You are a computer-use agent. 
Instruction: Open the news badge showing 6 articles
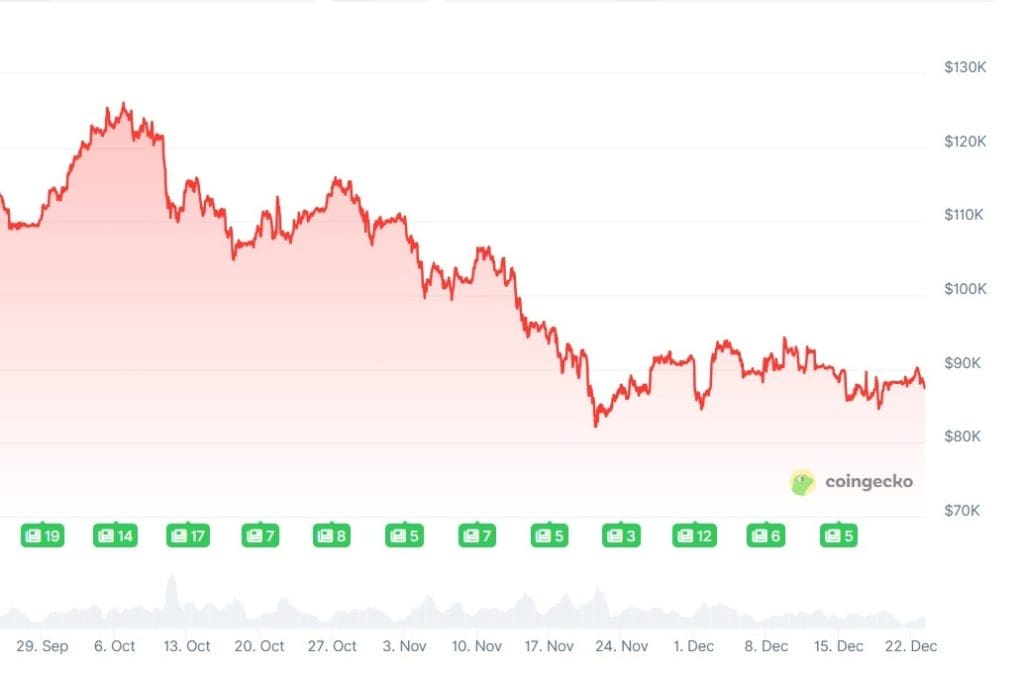[x=766, y=536]
